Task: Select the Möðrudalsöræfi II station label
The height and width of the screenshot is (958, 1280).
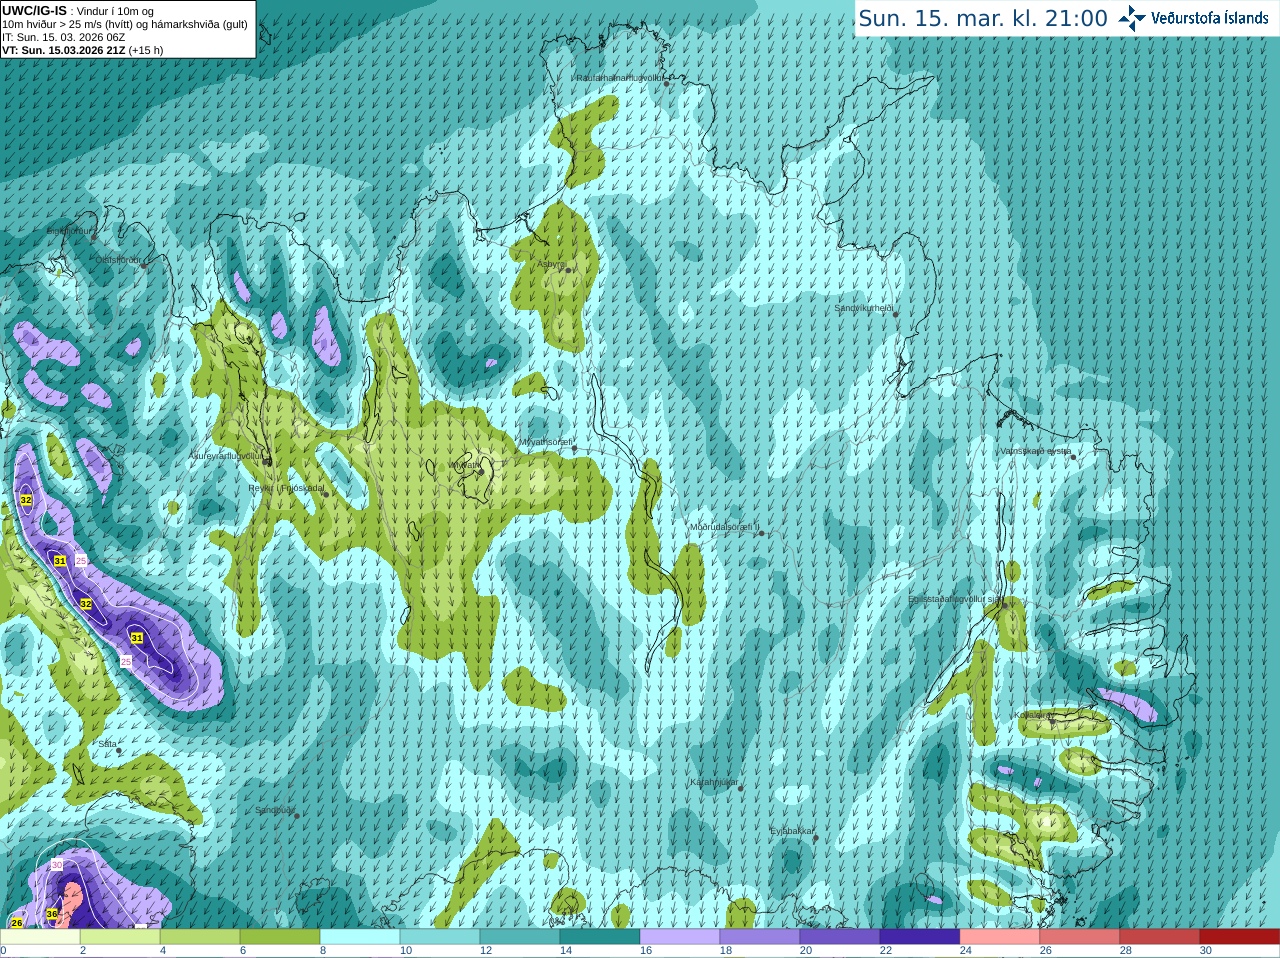Action: point(724,527)
